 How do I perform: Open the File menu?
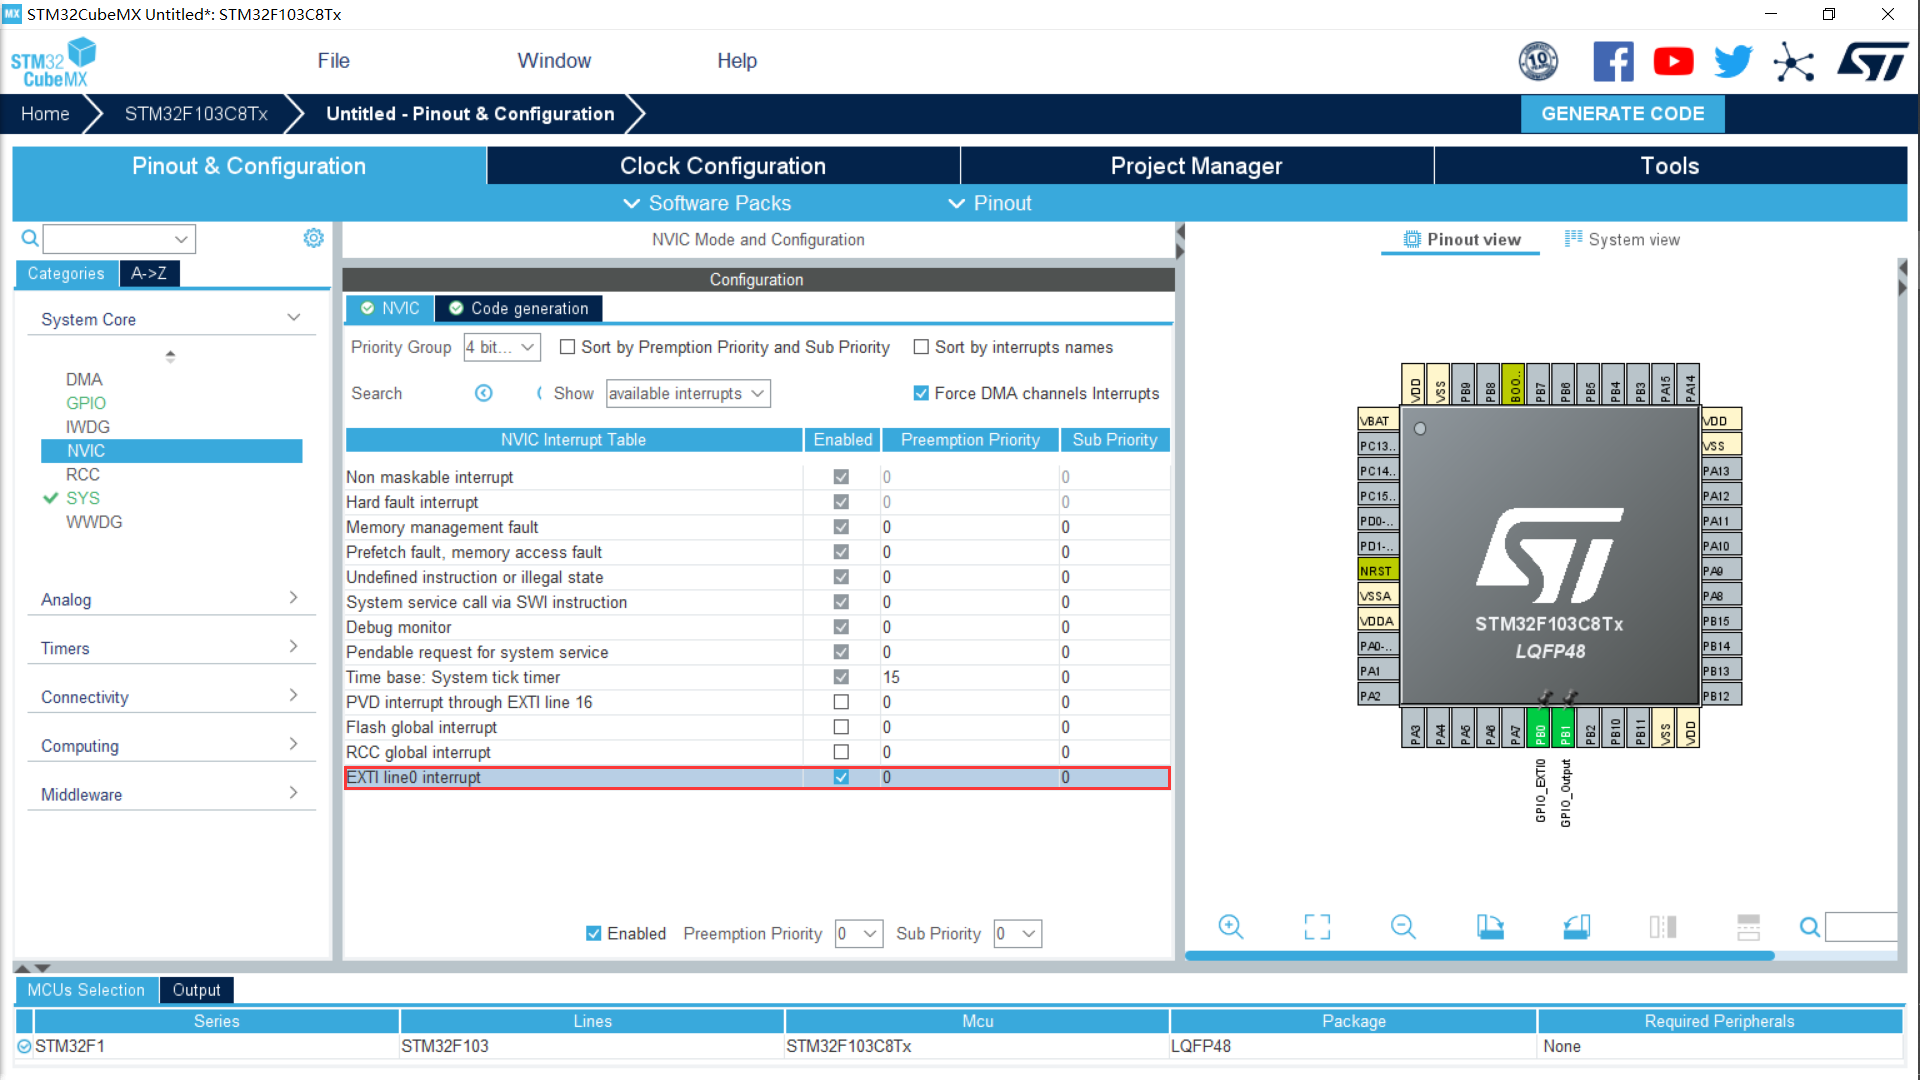[x=333, y=61]
